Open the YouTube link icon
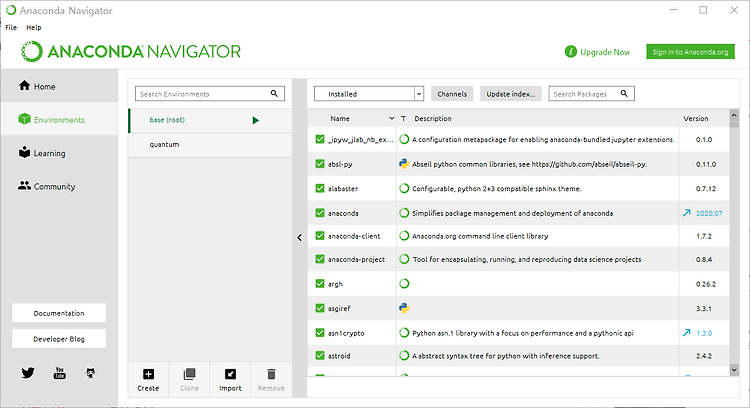 pyautogui.click(x=59, y=373)
